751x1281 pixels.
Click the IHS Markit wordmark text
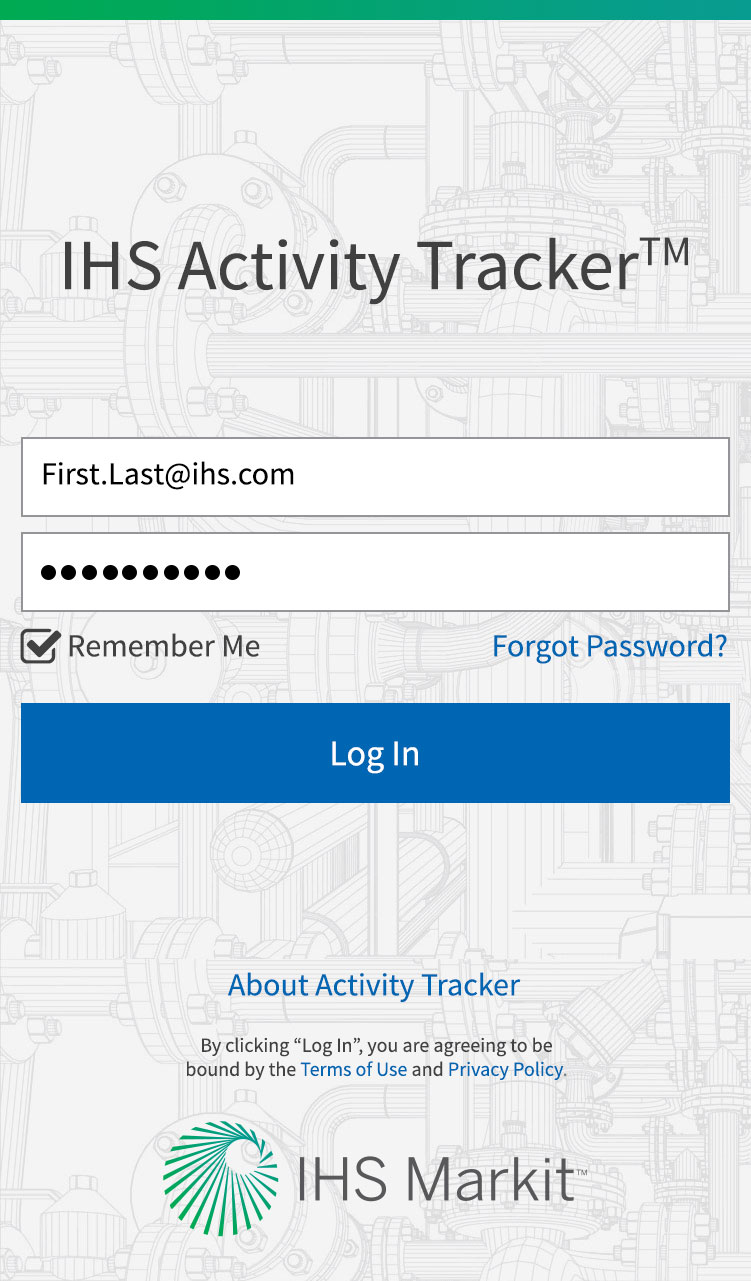click(x=436, y=1180)
